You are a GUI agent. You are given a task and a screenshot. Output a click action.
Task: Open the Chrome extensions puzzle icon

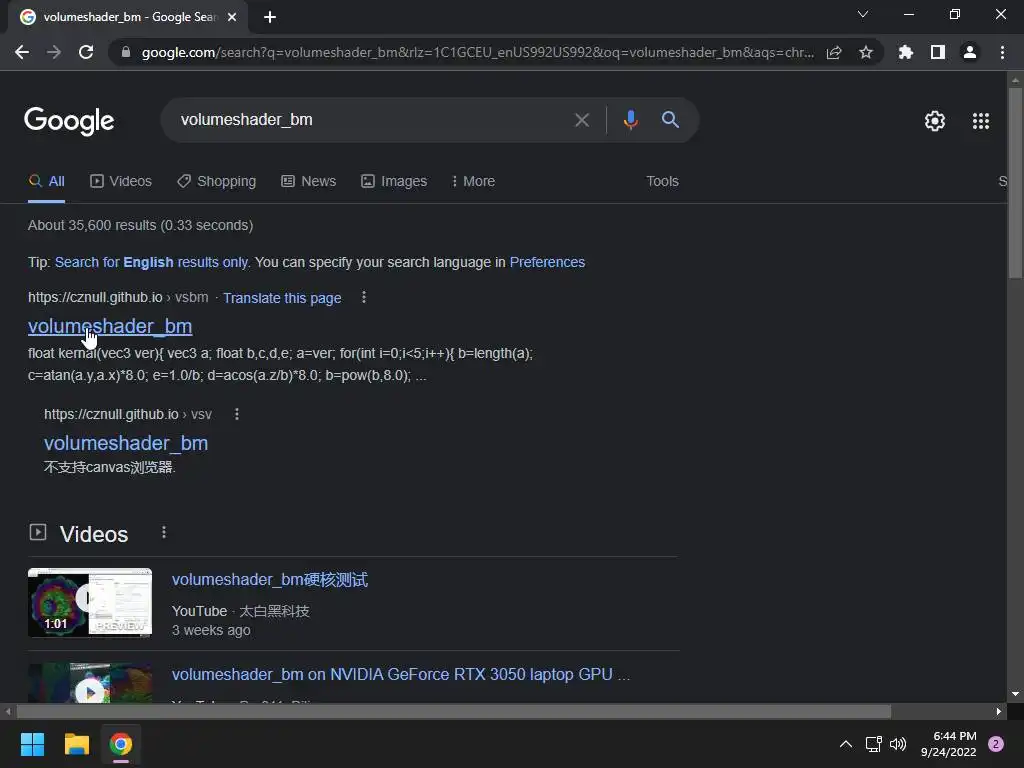coord(906,52)
